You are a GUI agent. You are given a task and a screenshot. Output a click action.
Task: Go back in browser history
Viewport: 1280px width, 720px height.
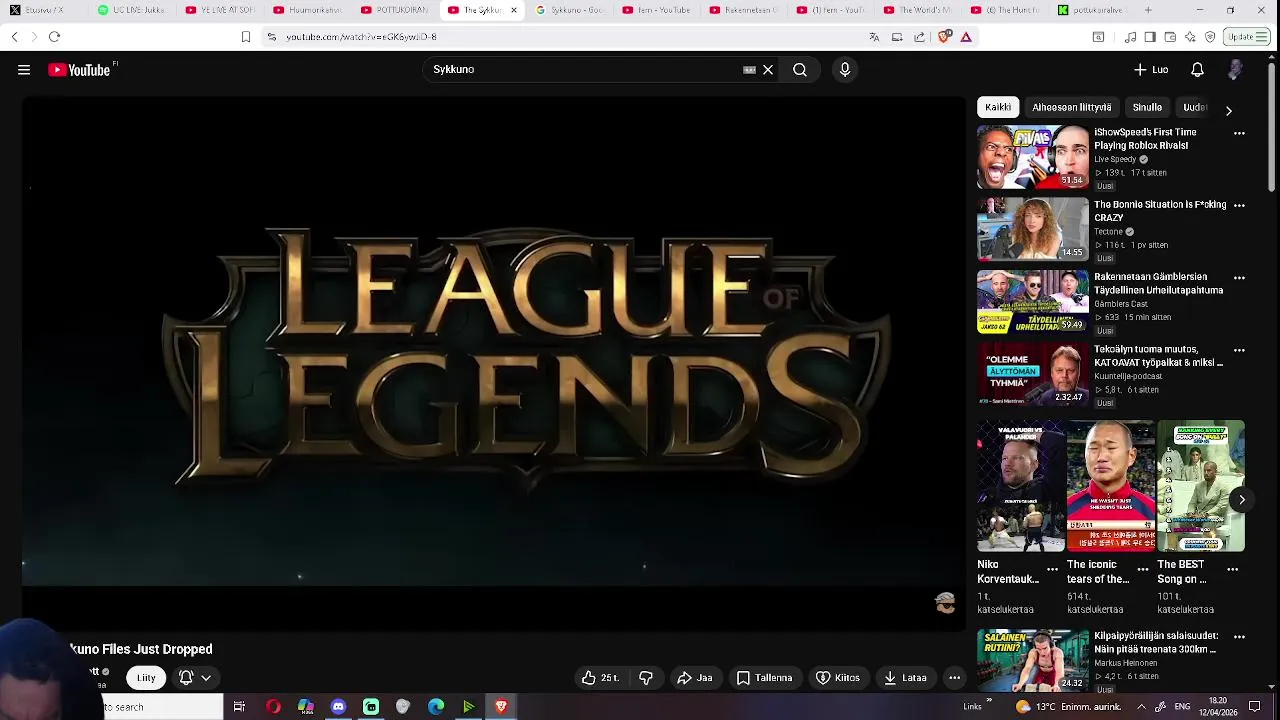point(14,37)
